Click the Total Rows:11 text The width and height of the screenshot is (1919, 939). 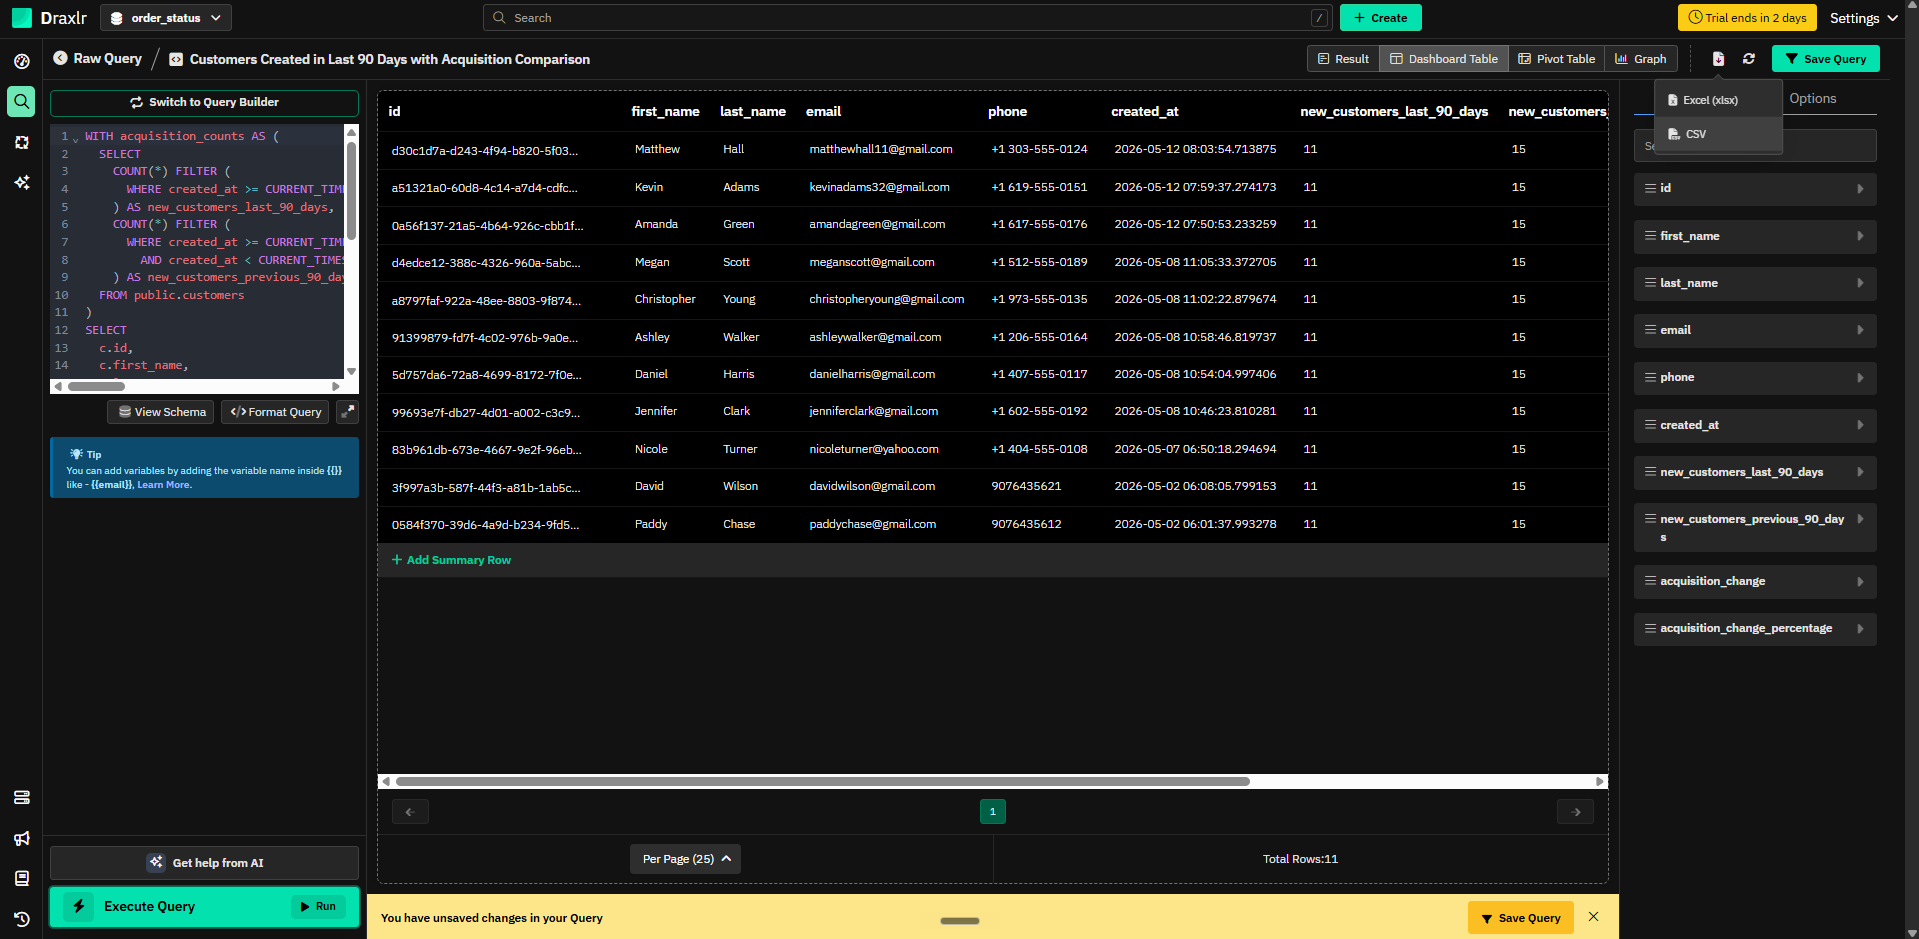tap(1300, 859)
